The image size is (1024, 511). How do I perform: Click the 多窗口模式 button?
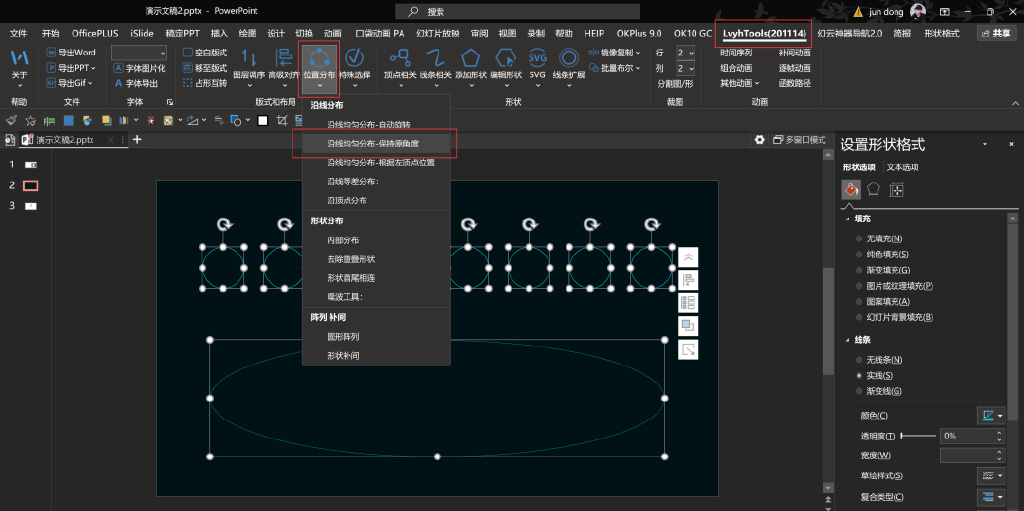(799, 140)
